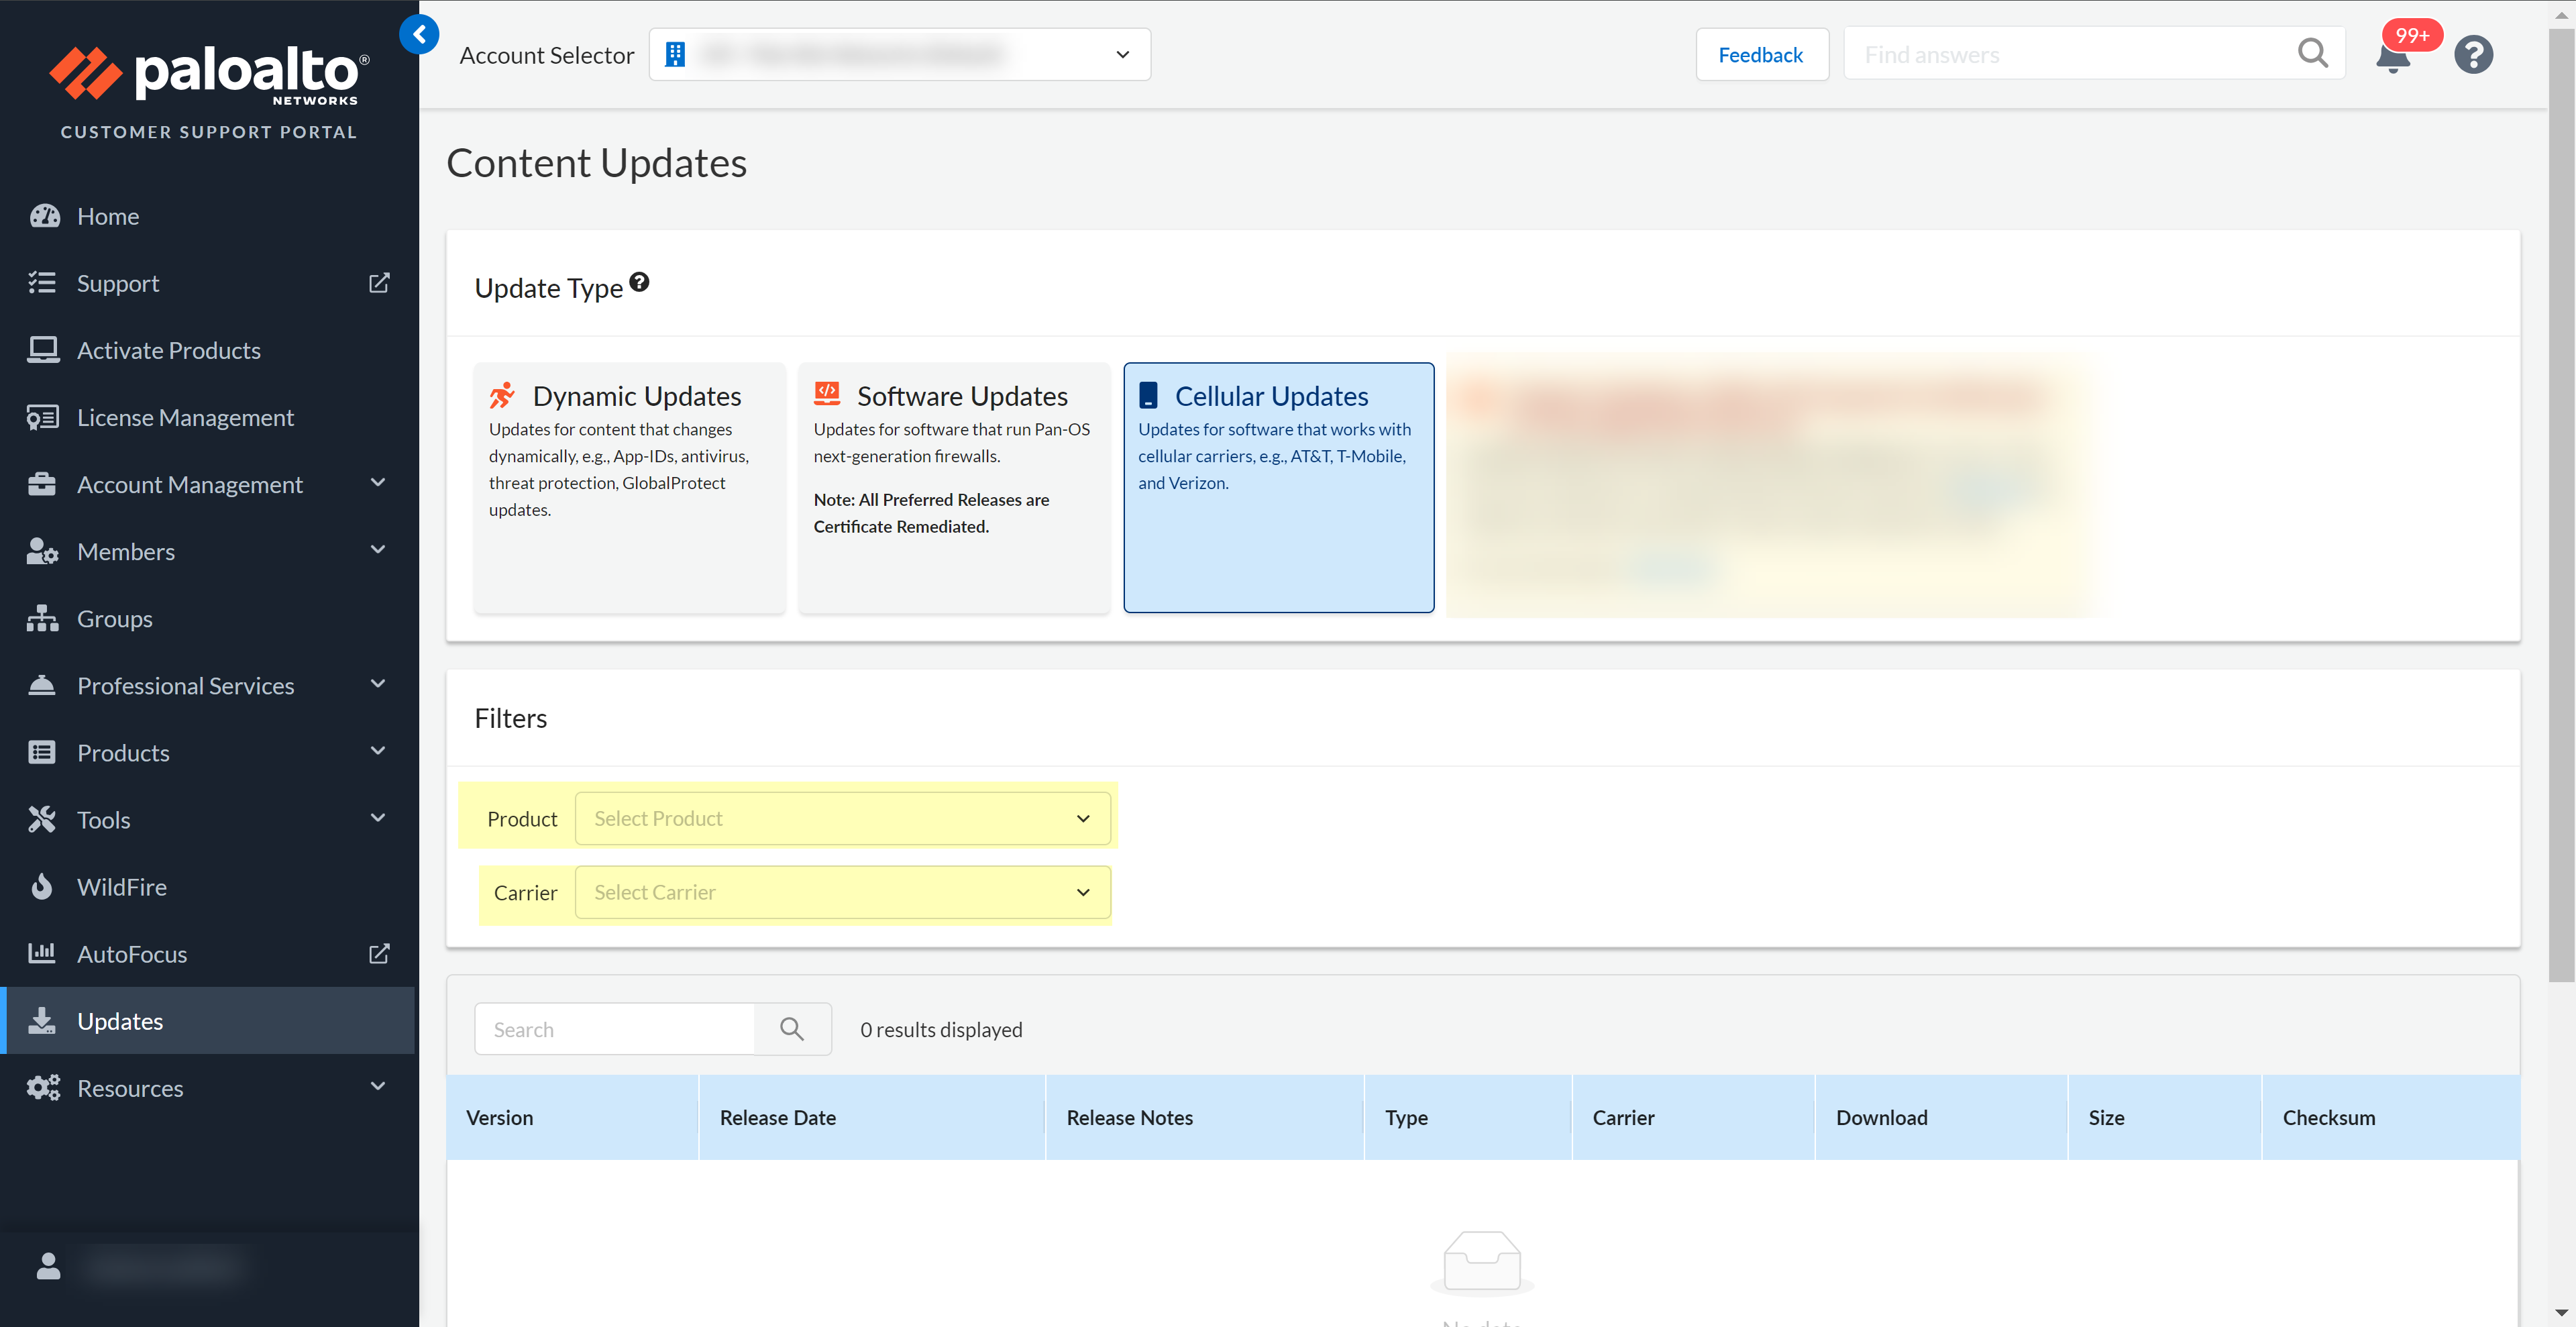Click the notification bell icon

(x=2393, y=58)
